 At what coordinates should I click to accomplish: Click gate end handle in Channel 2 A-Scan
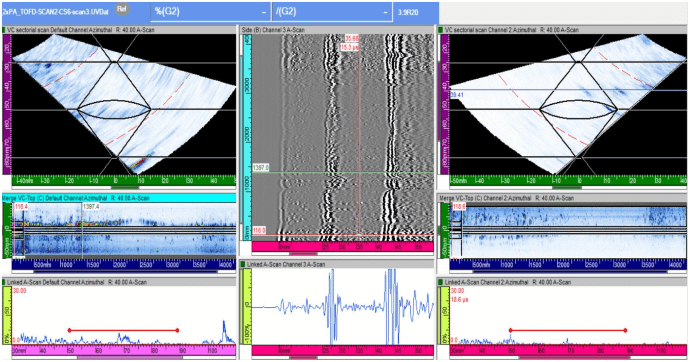pyautogui.click(x=625, y=330)
